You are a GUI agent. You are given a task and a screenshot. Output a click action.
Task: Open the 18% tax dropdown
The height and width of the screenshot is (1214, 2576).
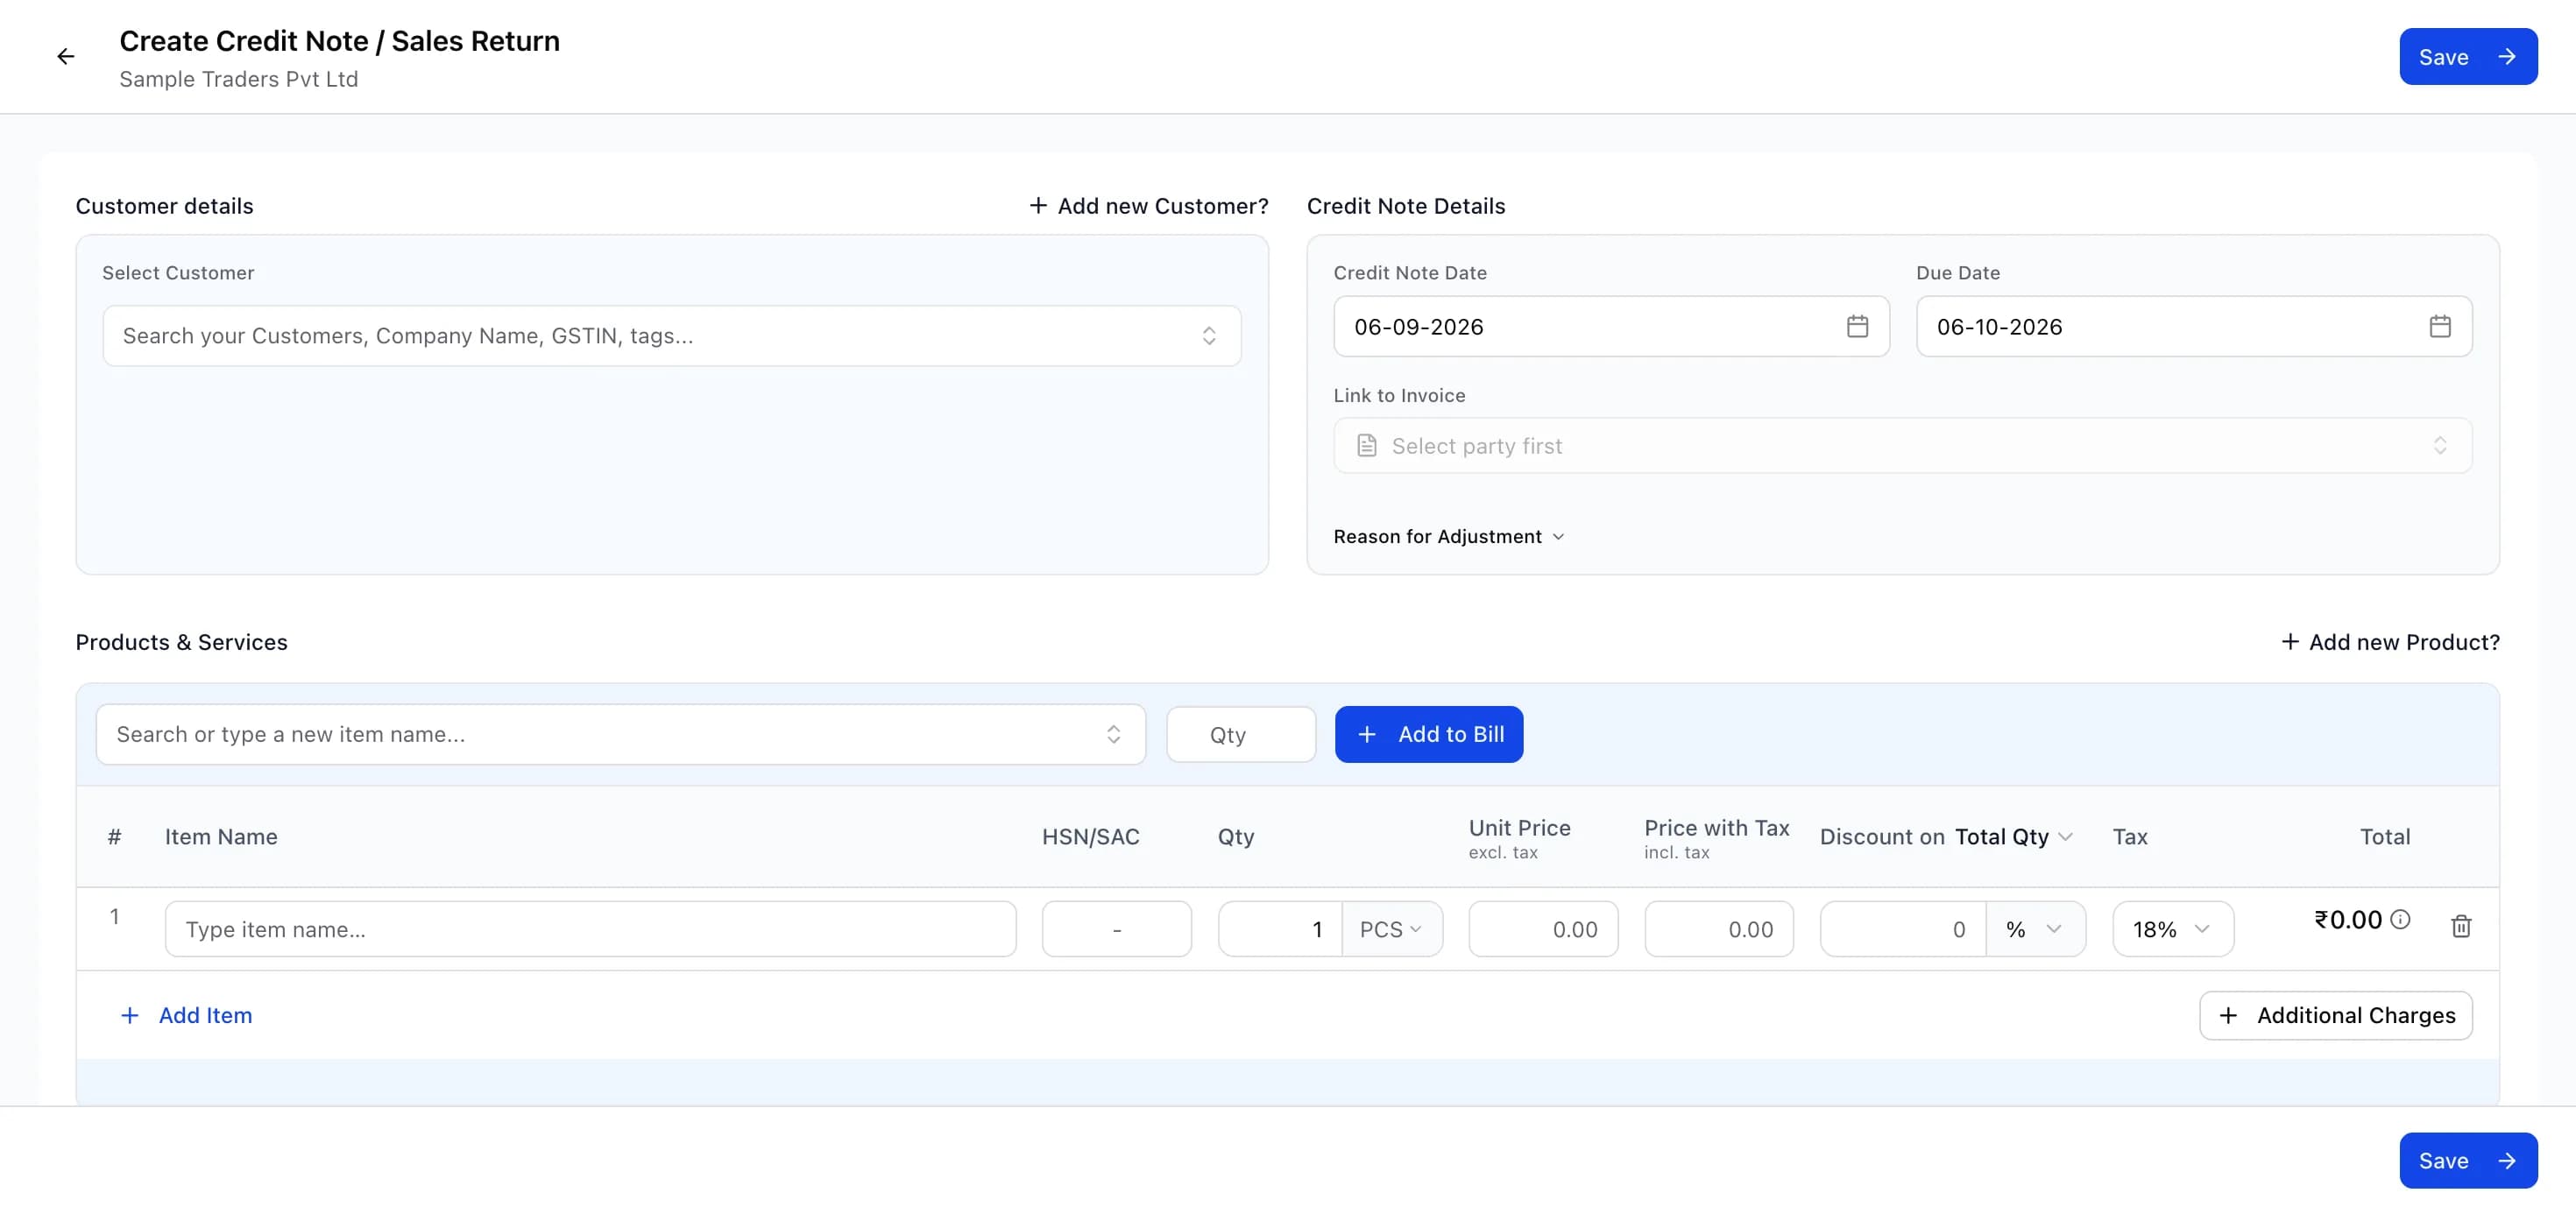(x=2172, y=929)
